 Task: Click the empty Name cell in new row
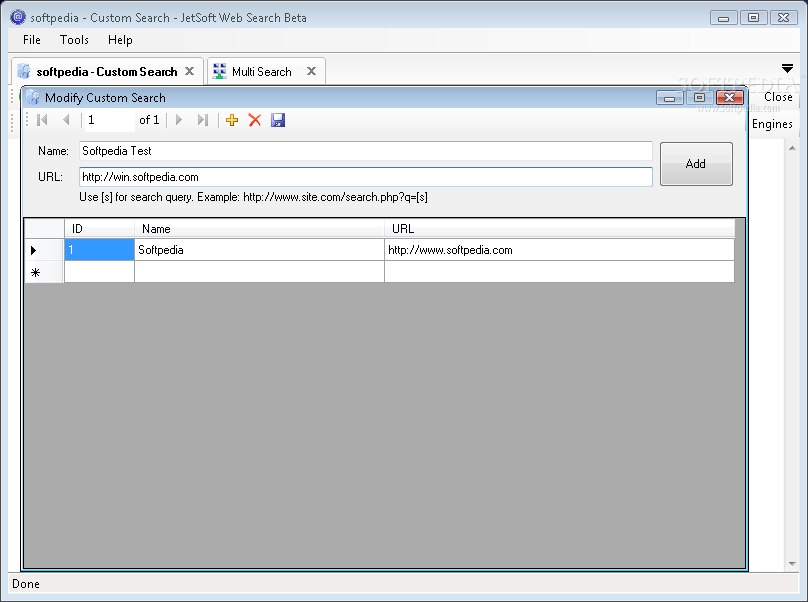point(259,272)
